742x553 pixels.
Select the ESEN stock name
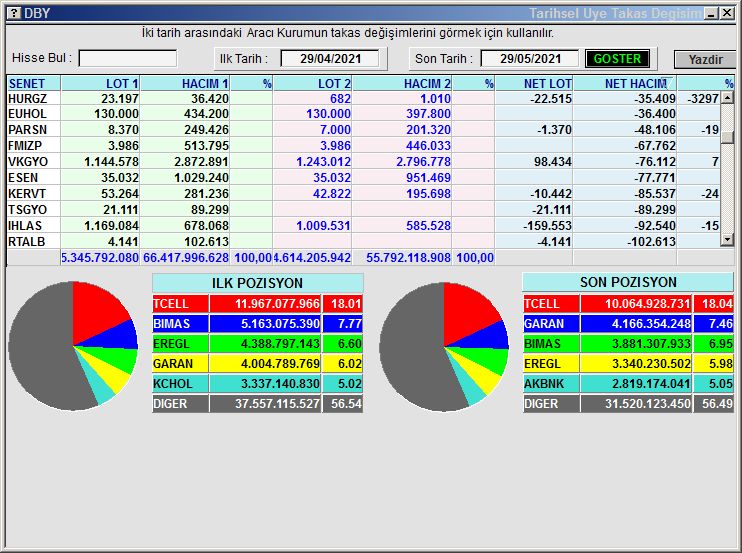23,178
